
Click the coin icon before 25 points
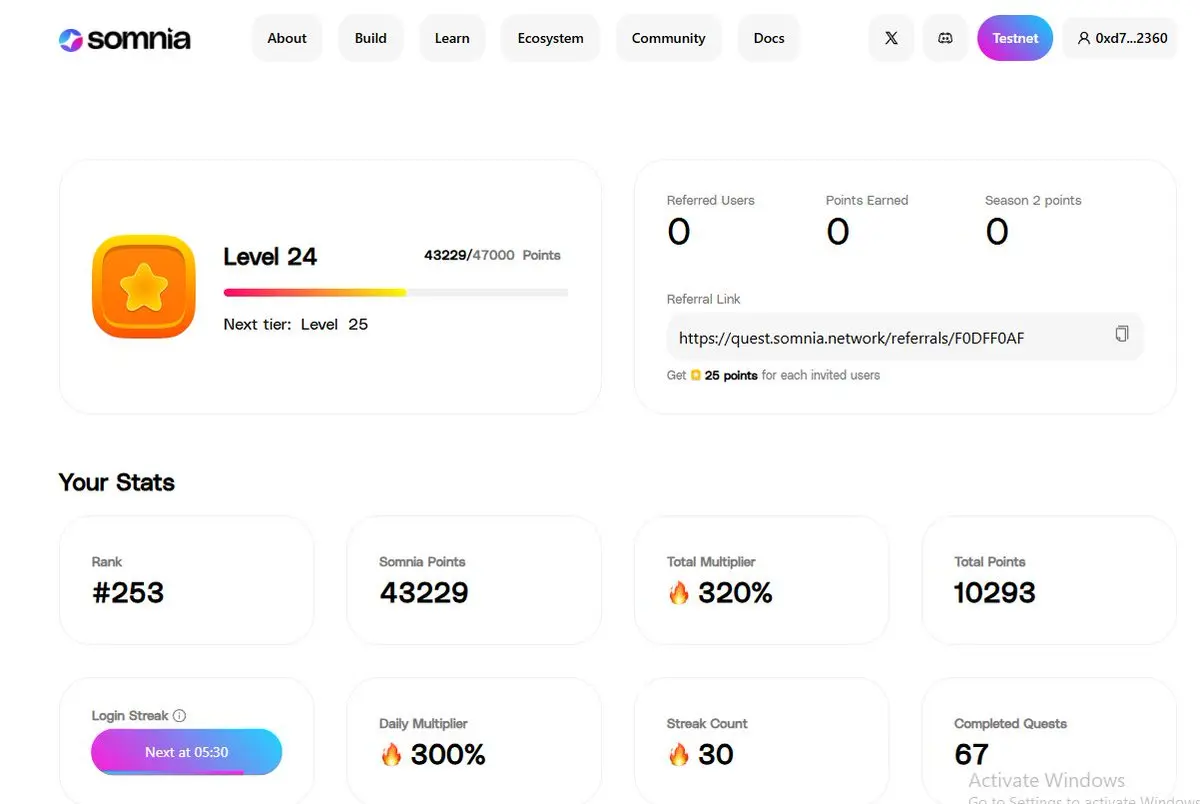point(696,375)
